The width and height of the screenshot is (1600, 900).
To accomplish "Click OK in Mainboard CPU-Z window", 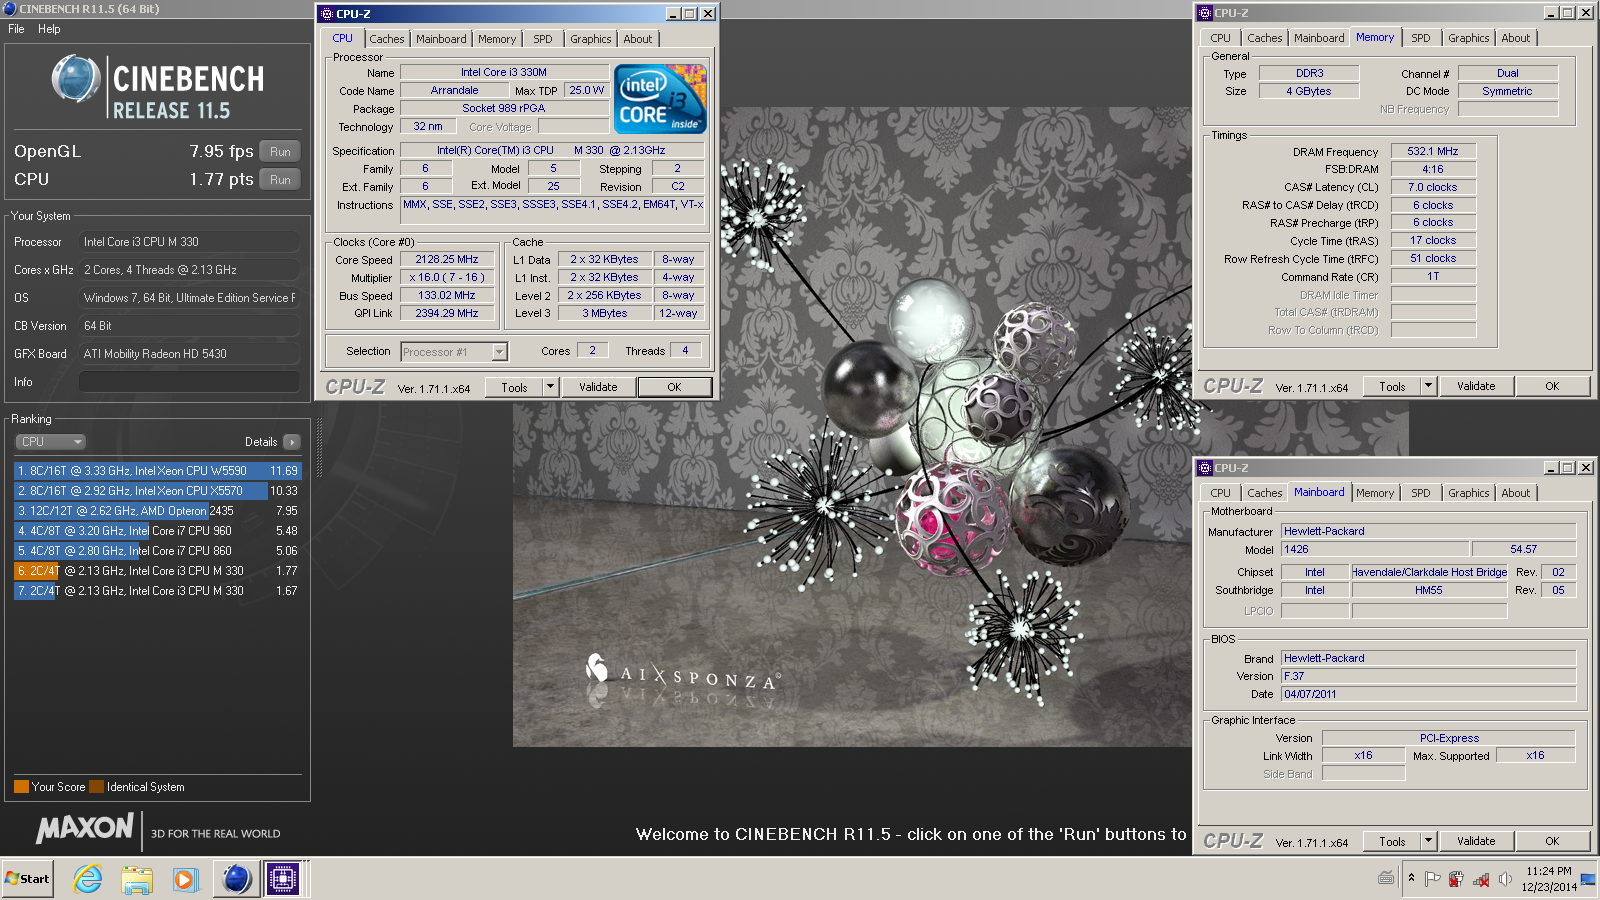I will pyautogui.click(x=1552, y=841).
